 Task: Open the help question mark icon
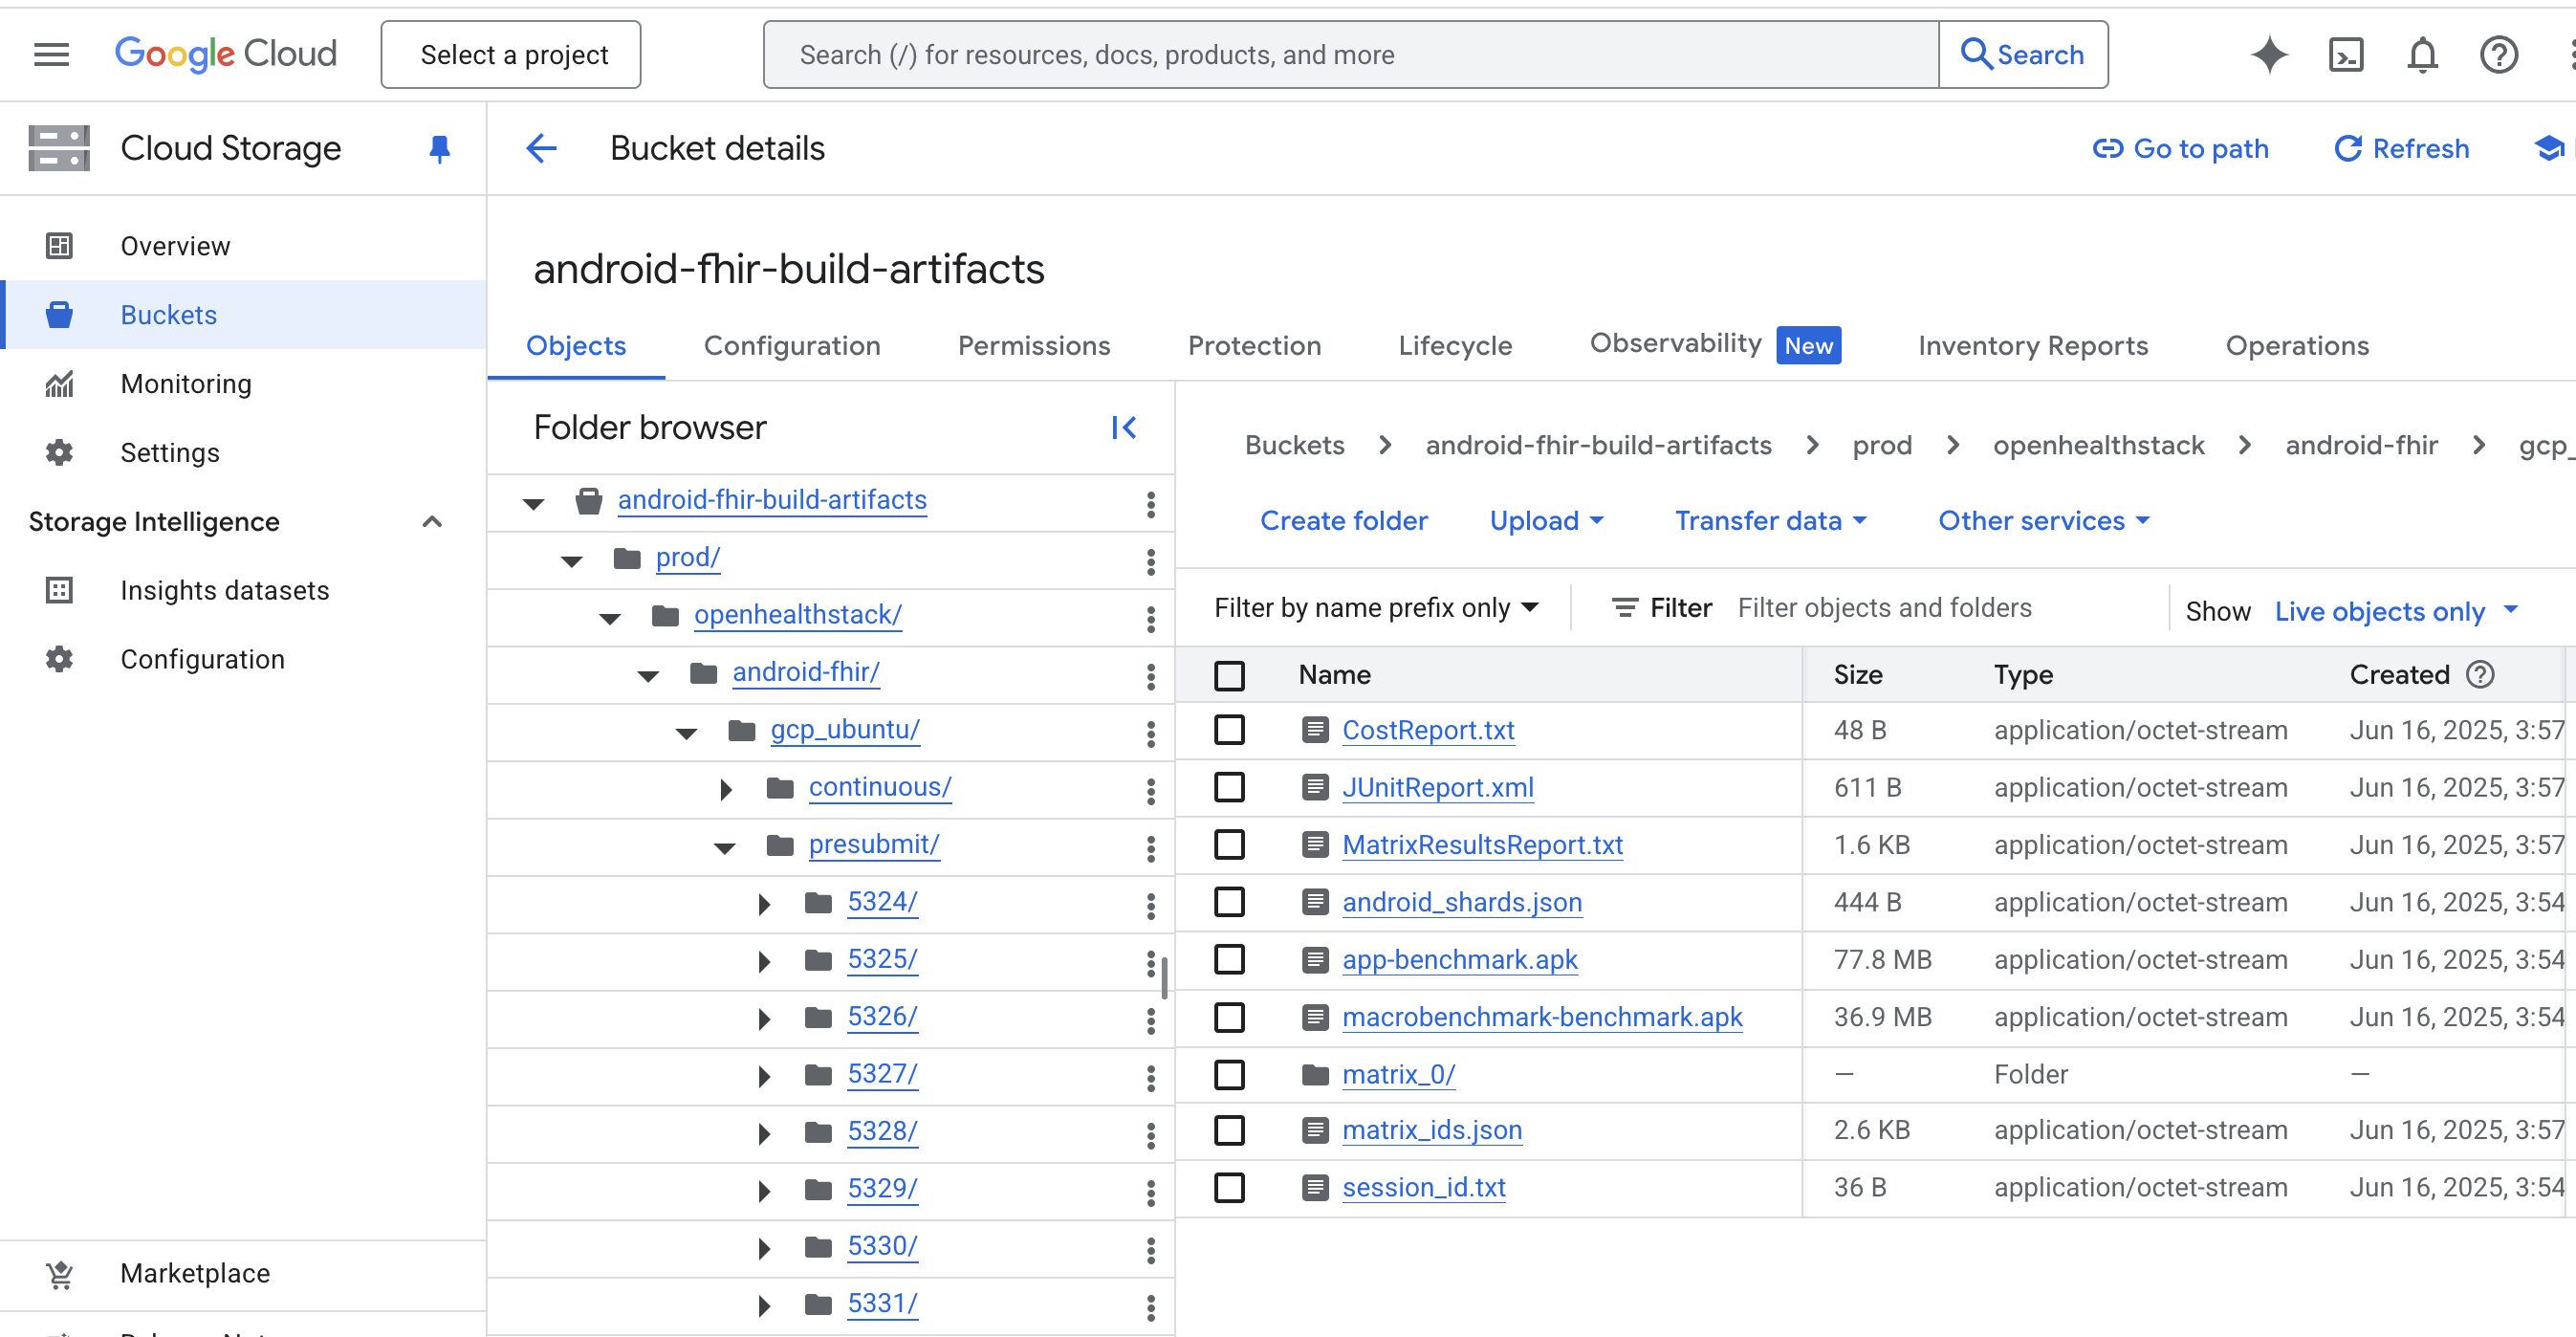tap(2498, 55)
